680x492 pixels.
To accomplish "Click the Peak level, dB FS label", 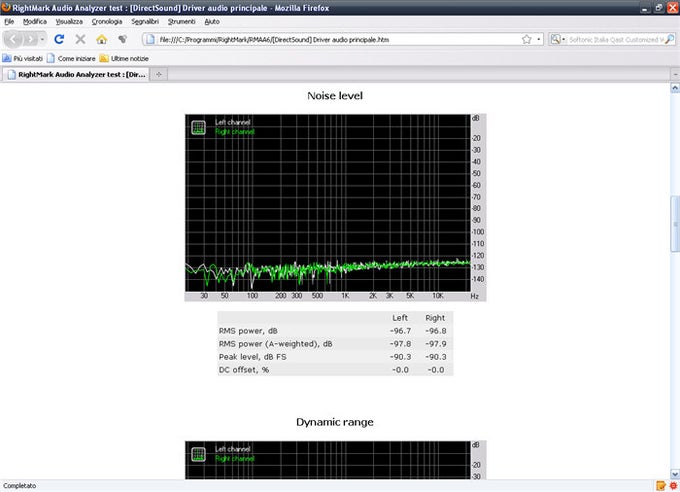I will 252,357.
